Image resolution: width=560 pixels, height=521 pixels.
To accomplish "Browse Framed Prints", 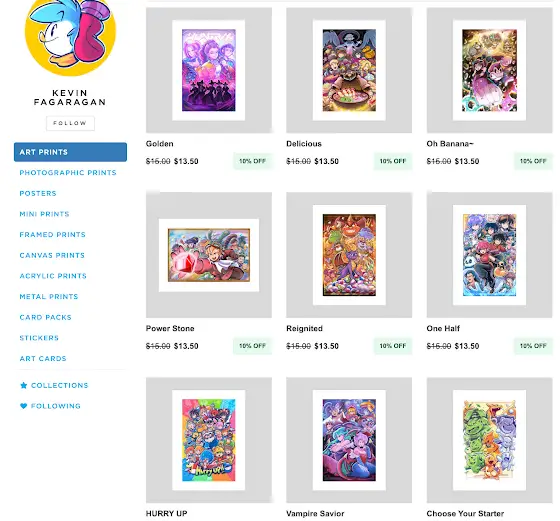I will (x=52, y=235).
